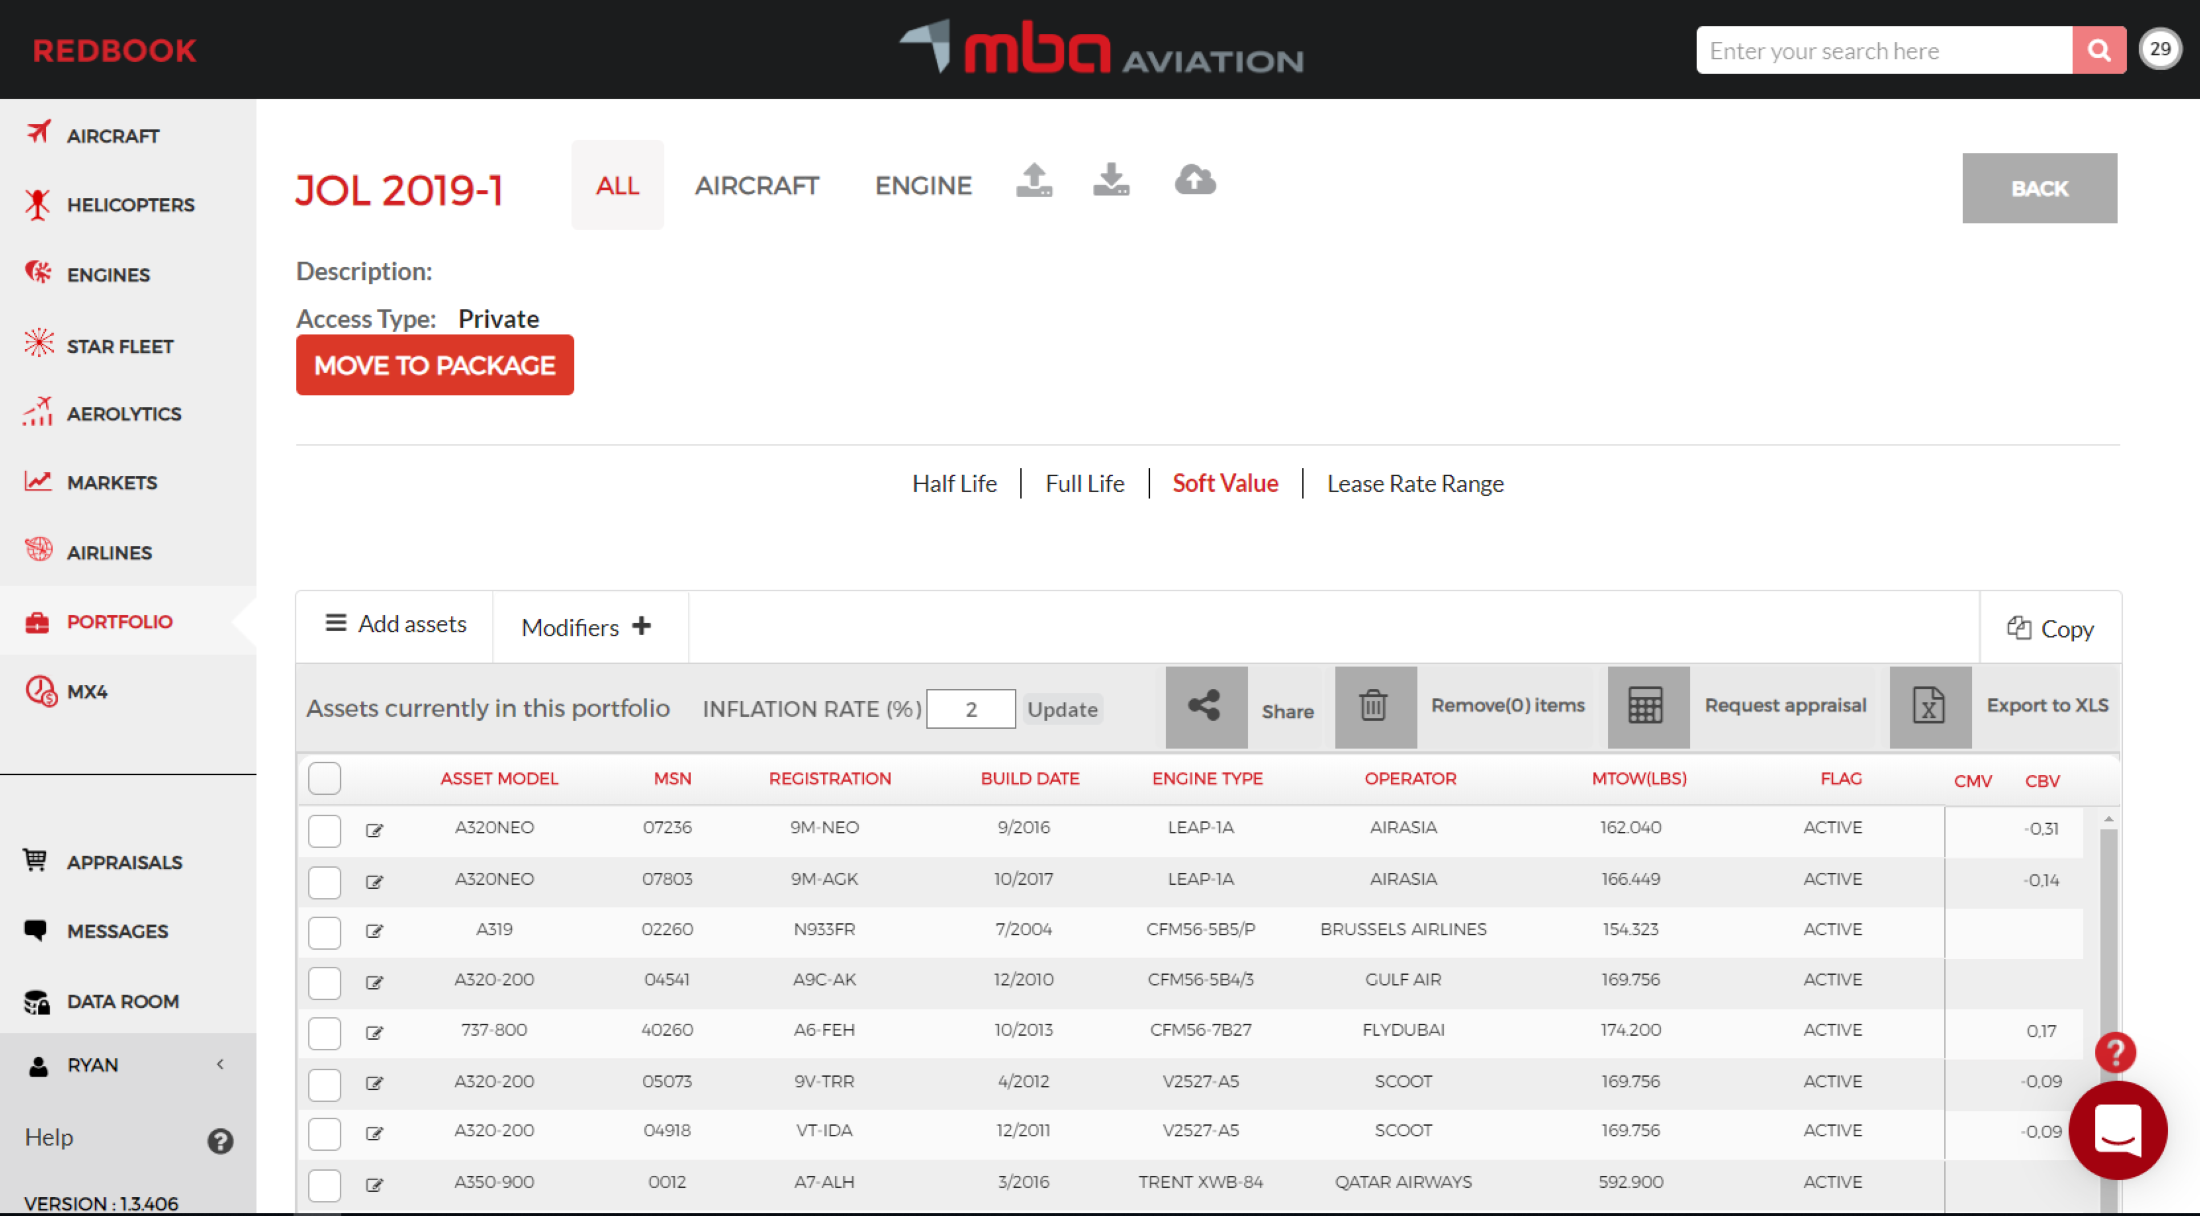Edit the VT-IDA asset row
2200x1216 pixels.
pyautogui.click(x=375, y=1134)
